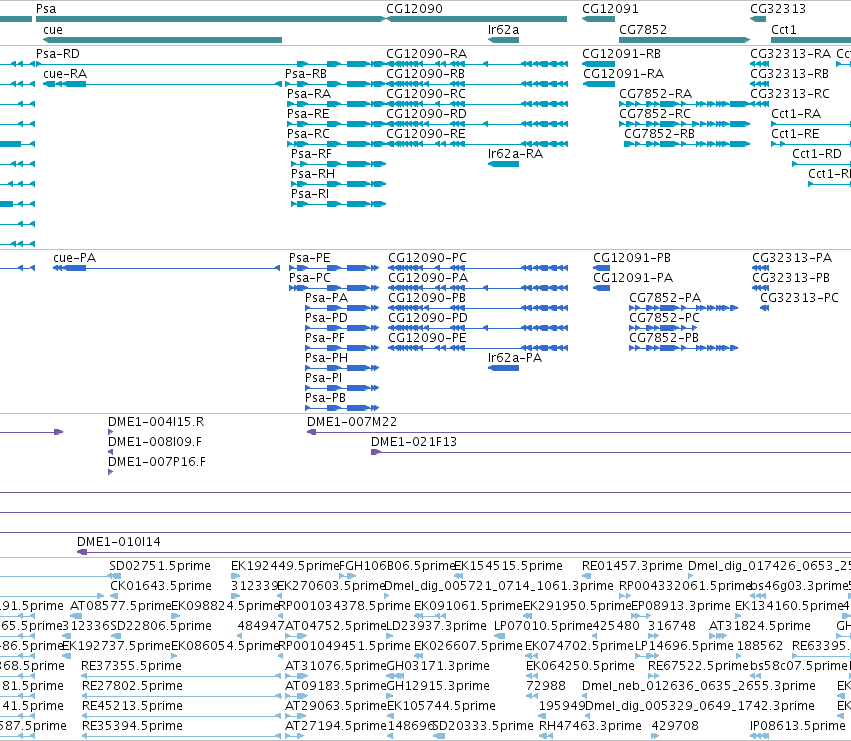Select the cue-RA transcript label
Image resolution: width=851 pixels, height=741 pixels.
point(65,74)
